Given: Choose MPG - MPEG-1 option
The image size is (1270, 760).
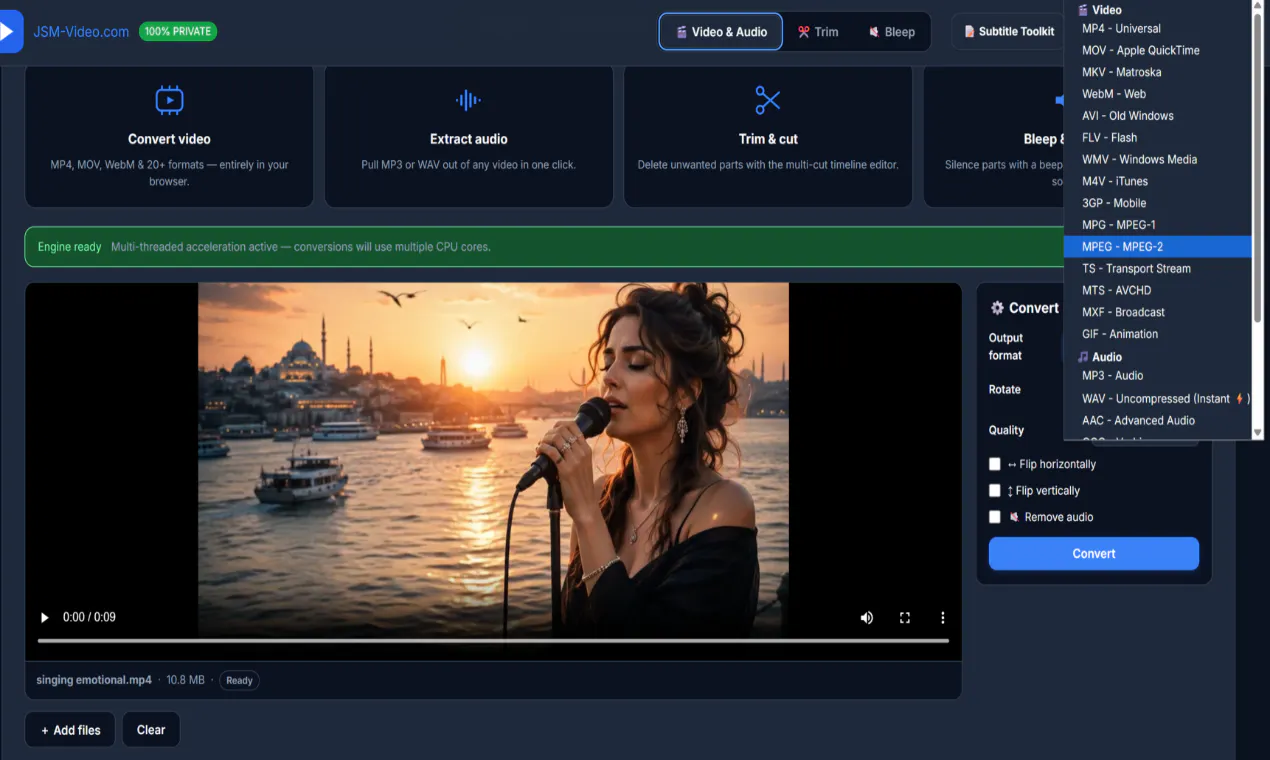Looking at the screenshot, I should pyautogui.click(x=1158, y=225).
